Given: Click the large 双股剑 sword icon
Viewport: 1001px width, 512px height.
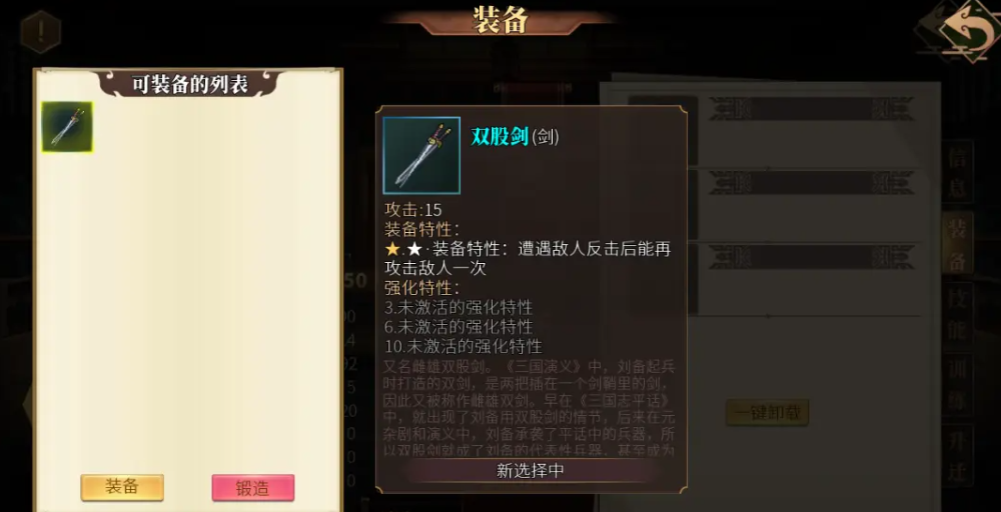Looking at the screenshot, I should point(421,155).
